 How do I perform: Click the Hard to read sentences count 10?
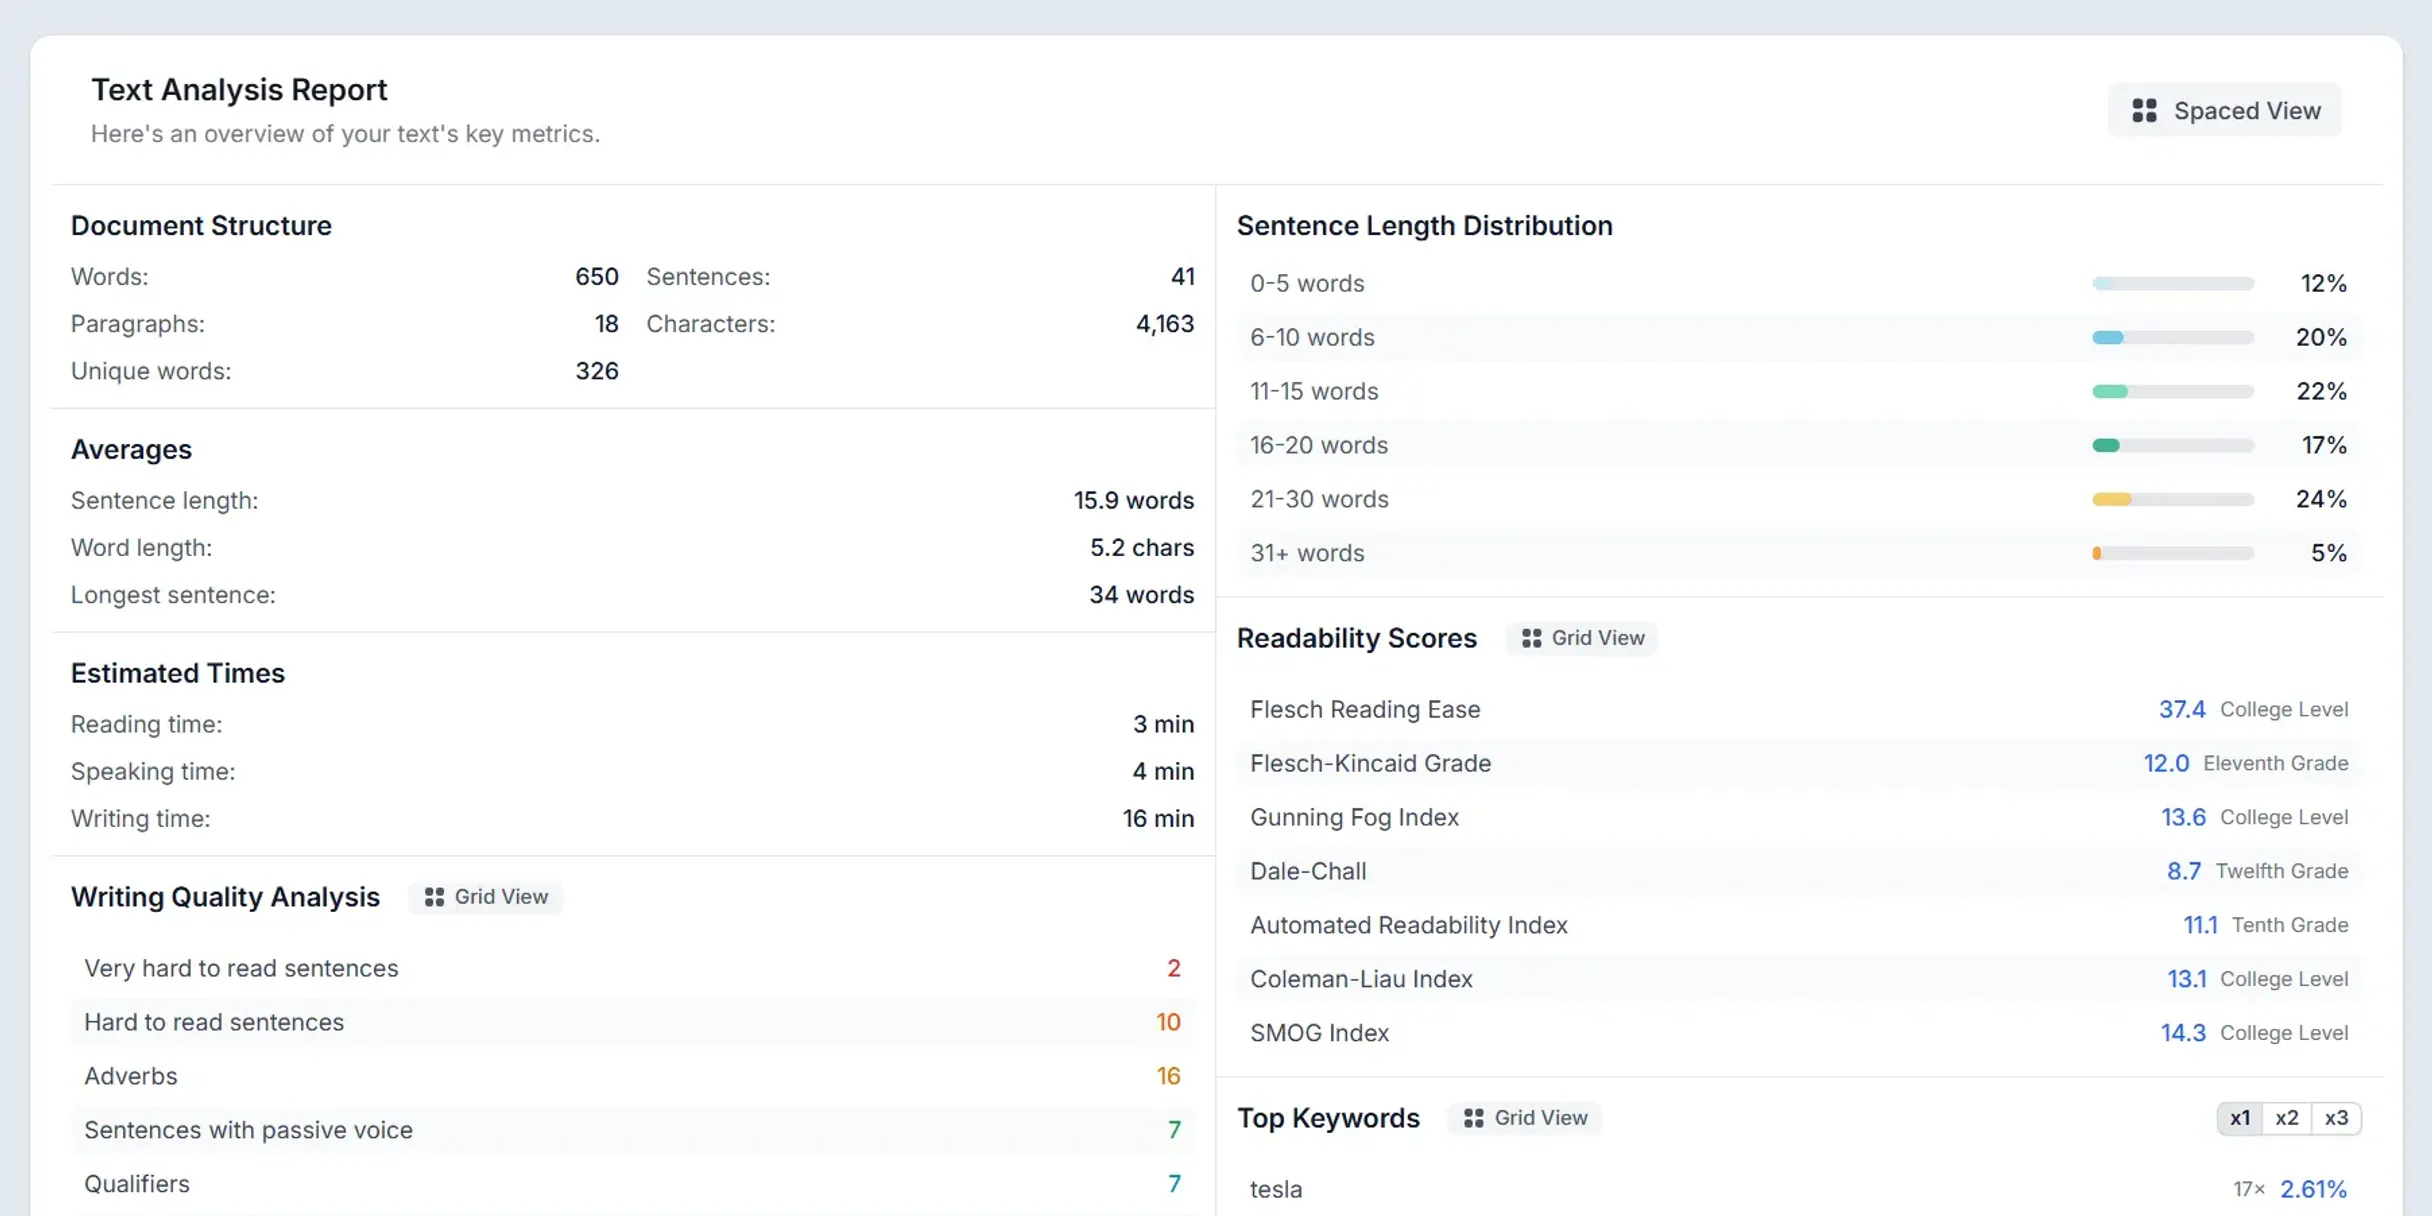(1168, 1022)
